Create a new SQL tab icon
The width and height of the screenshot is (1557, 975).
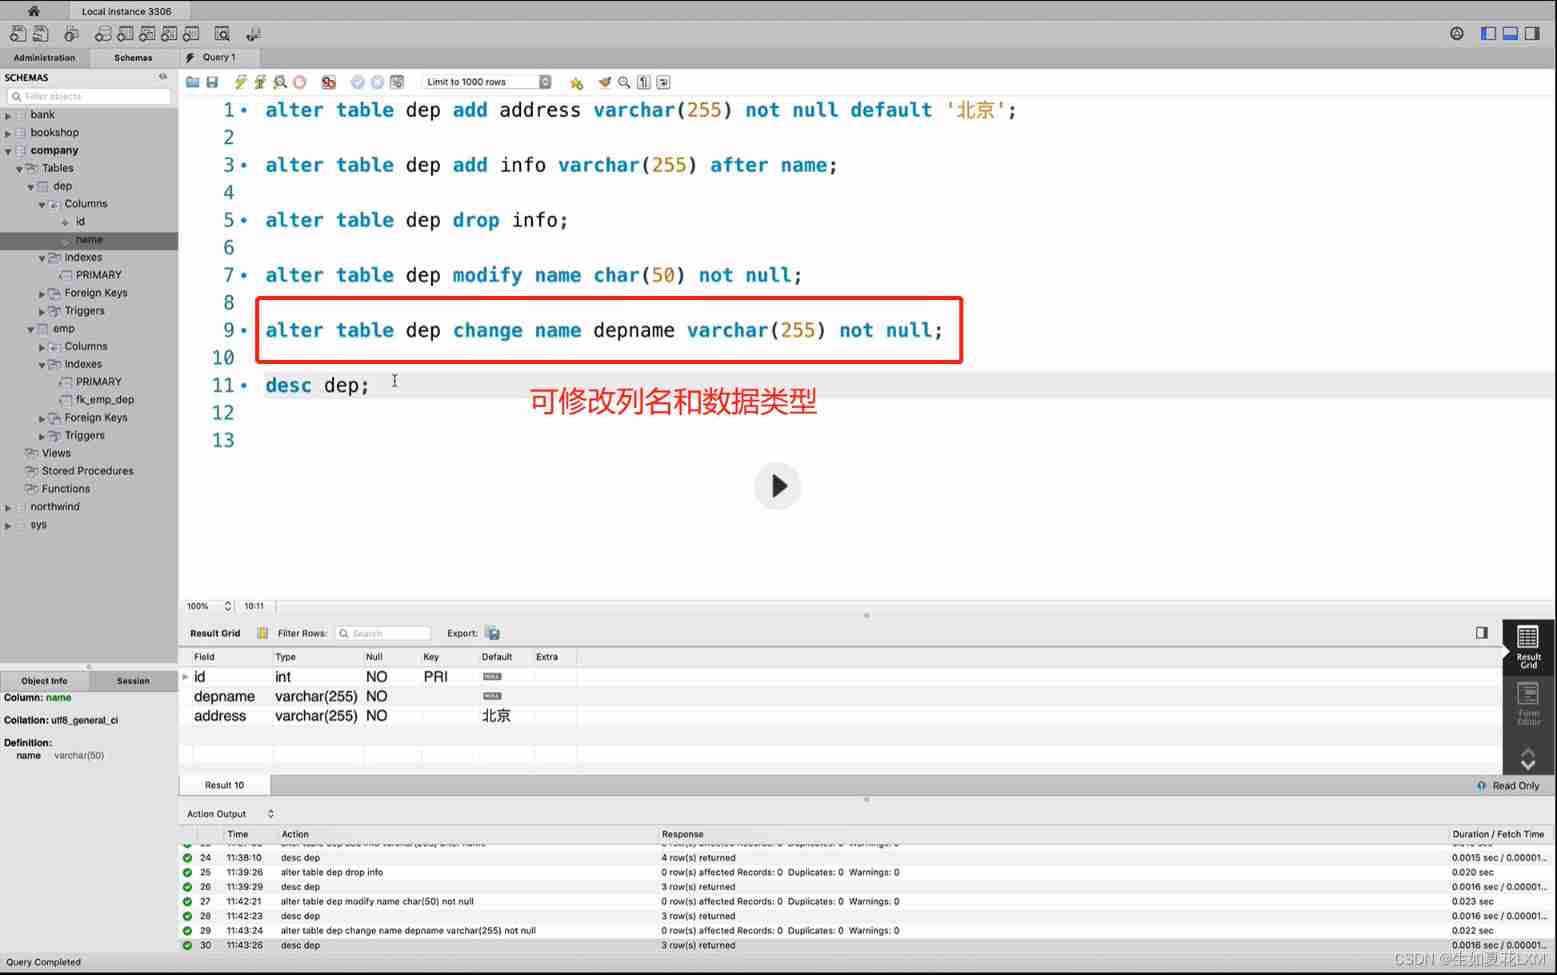(x=18, y=34)
